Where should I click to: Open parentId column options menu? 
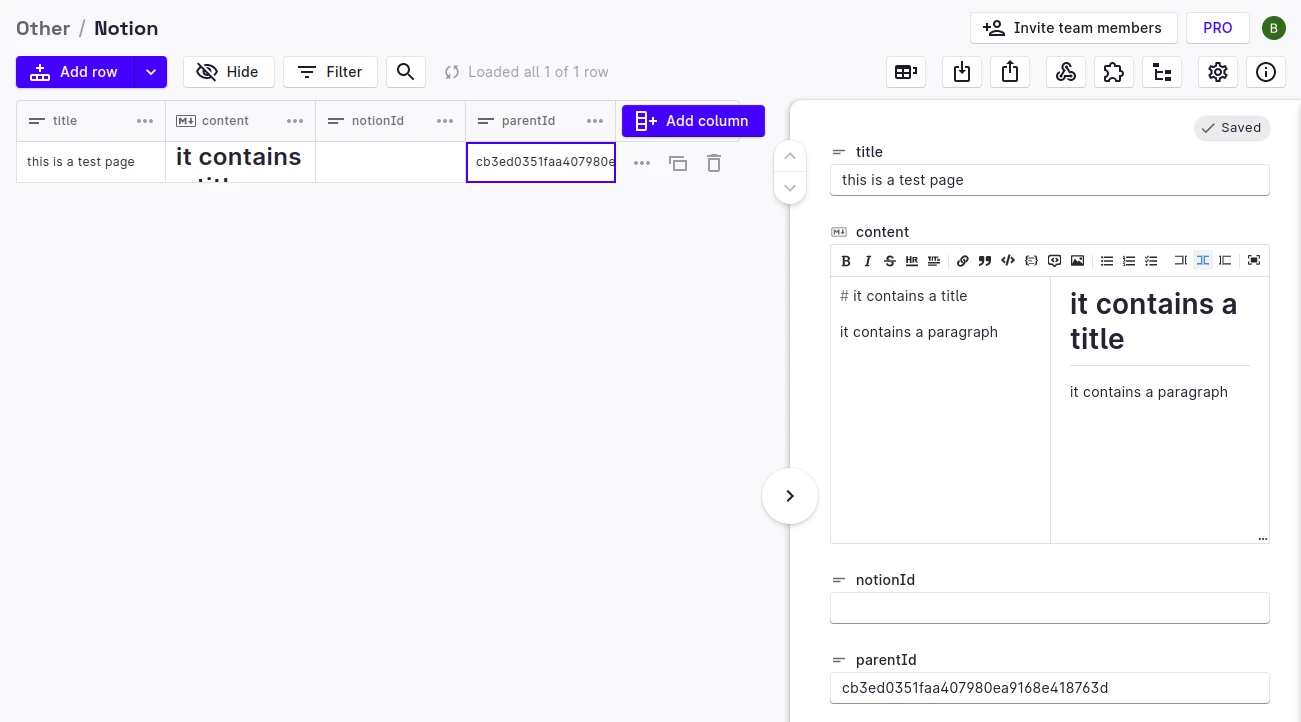pos(595,121)
